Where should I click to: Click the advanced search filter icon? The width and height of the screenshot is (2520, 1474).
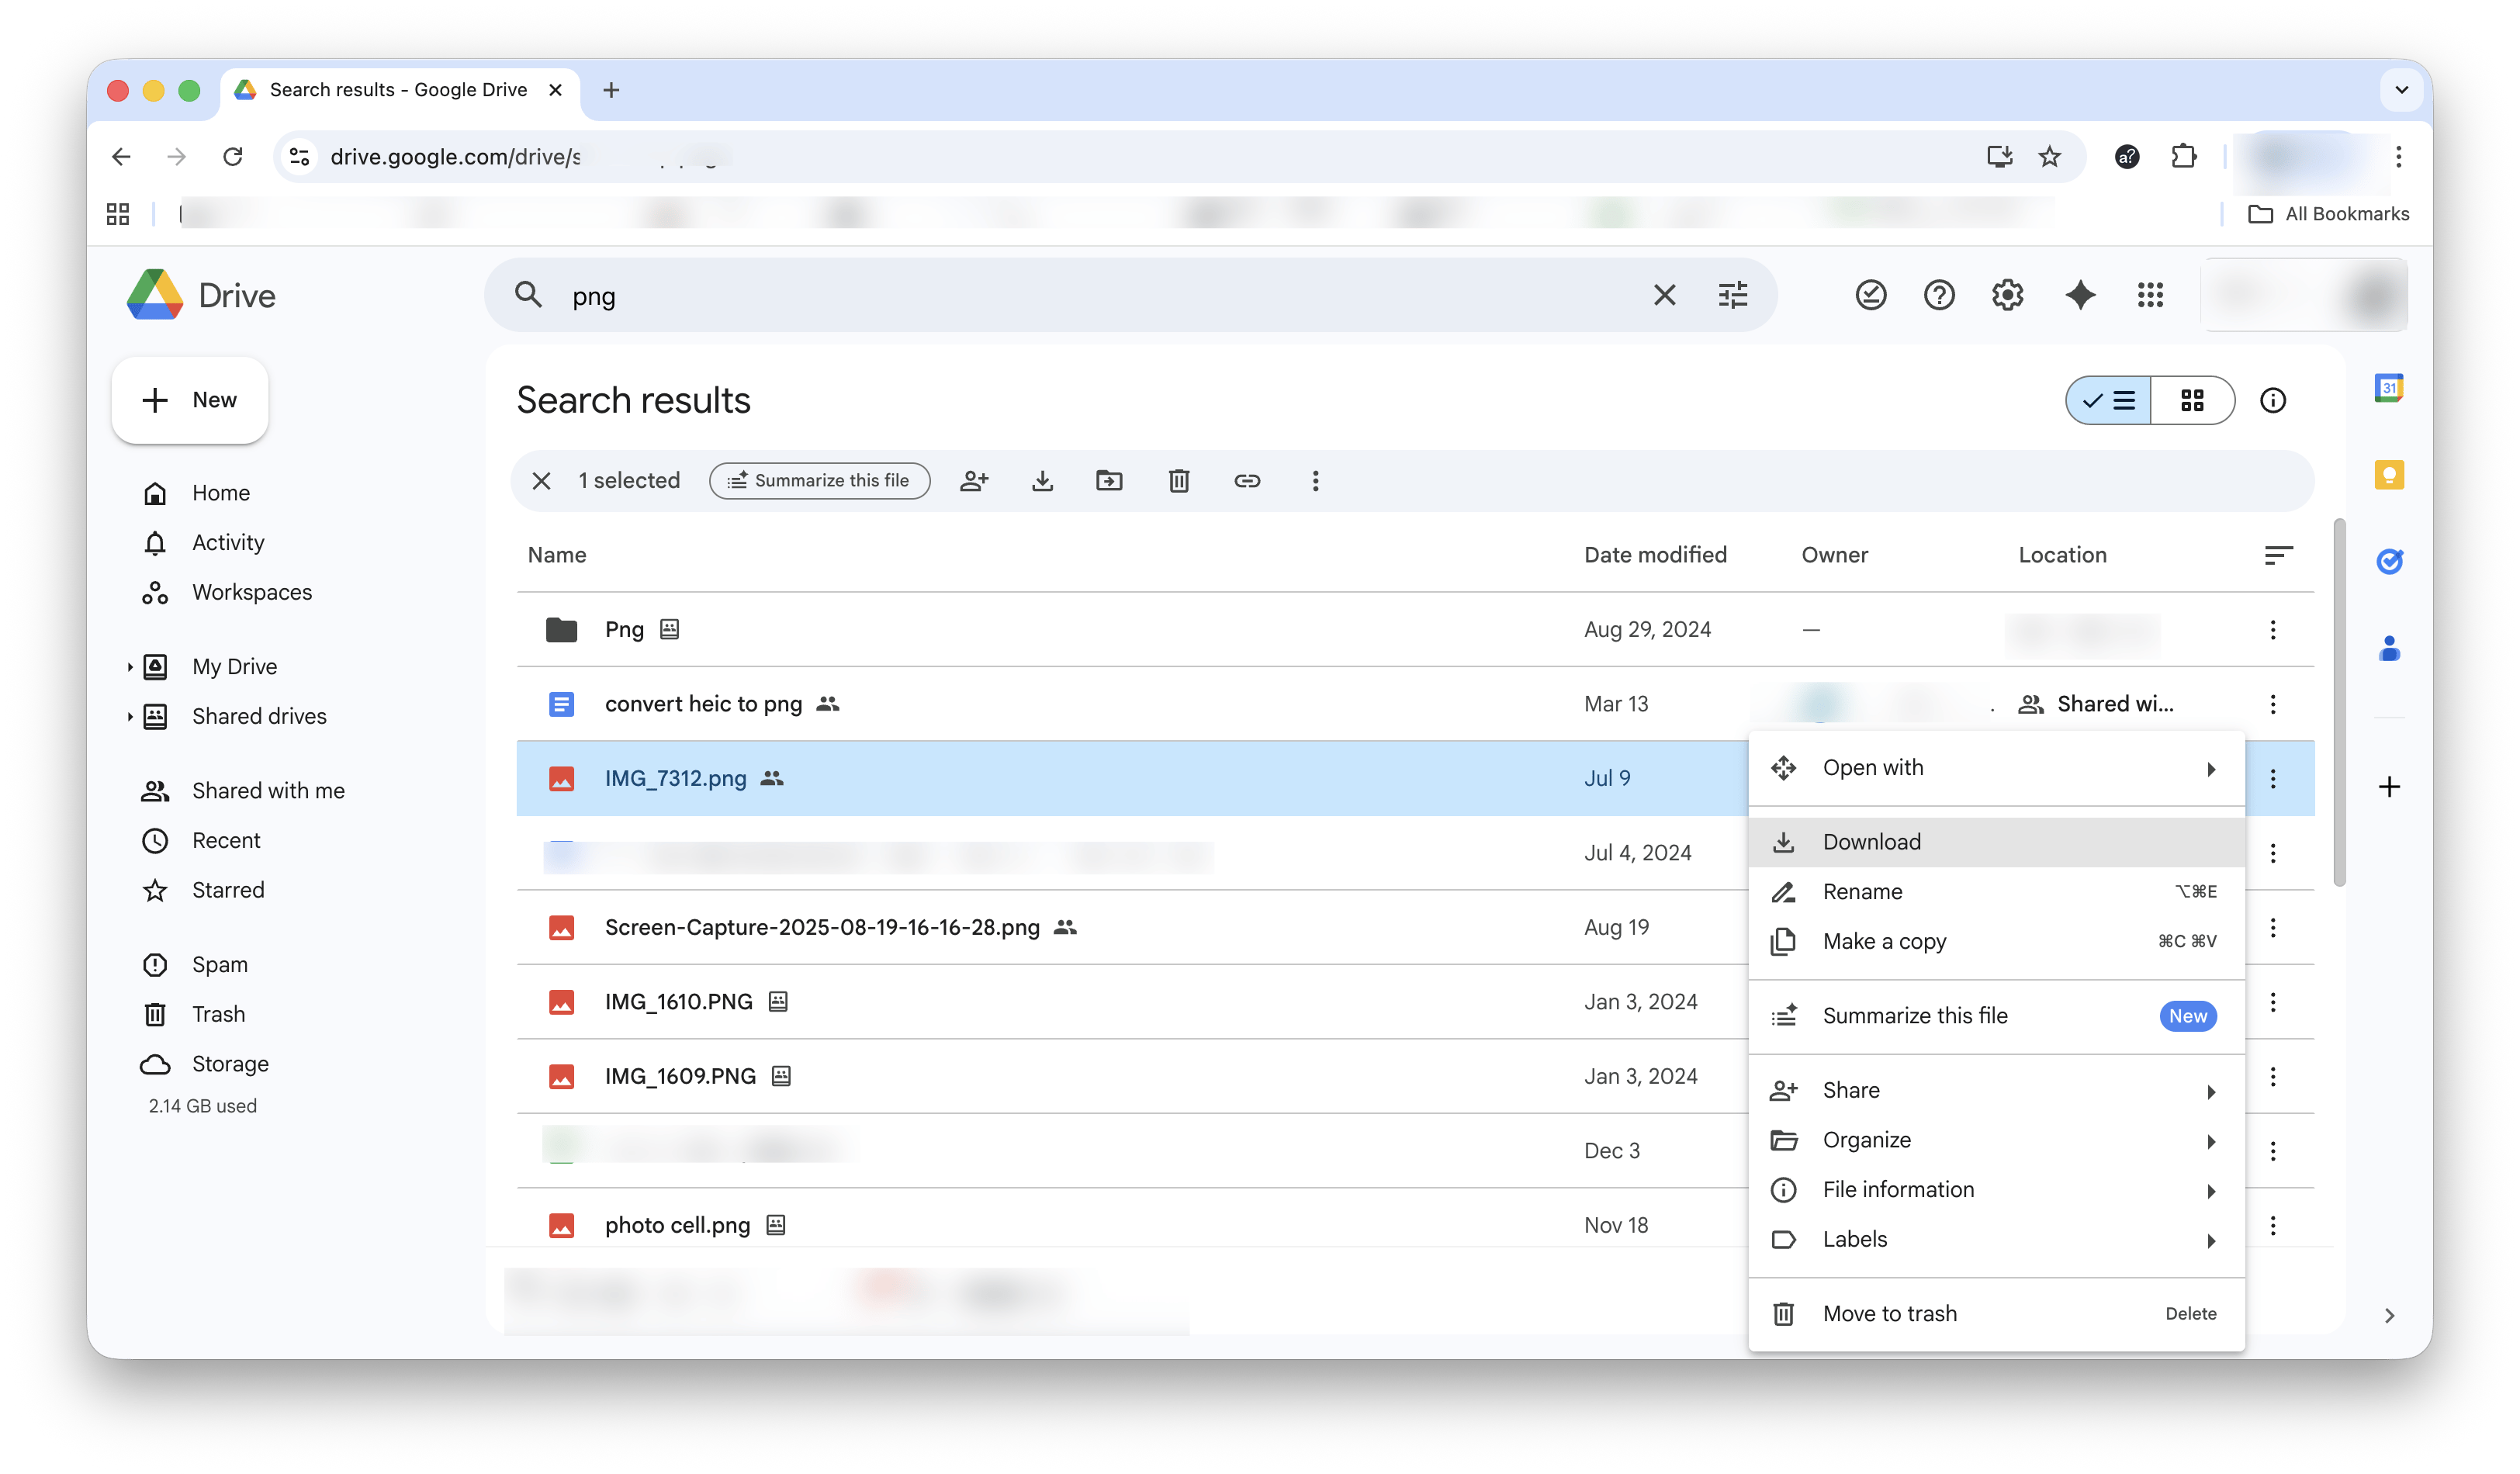point(1732,295)
